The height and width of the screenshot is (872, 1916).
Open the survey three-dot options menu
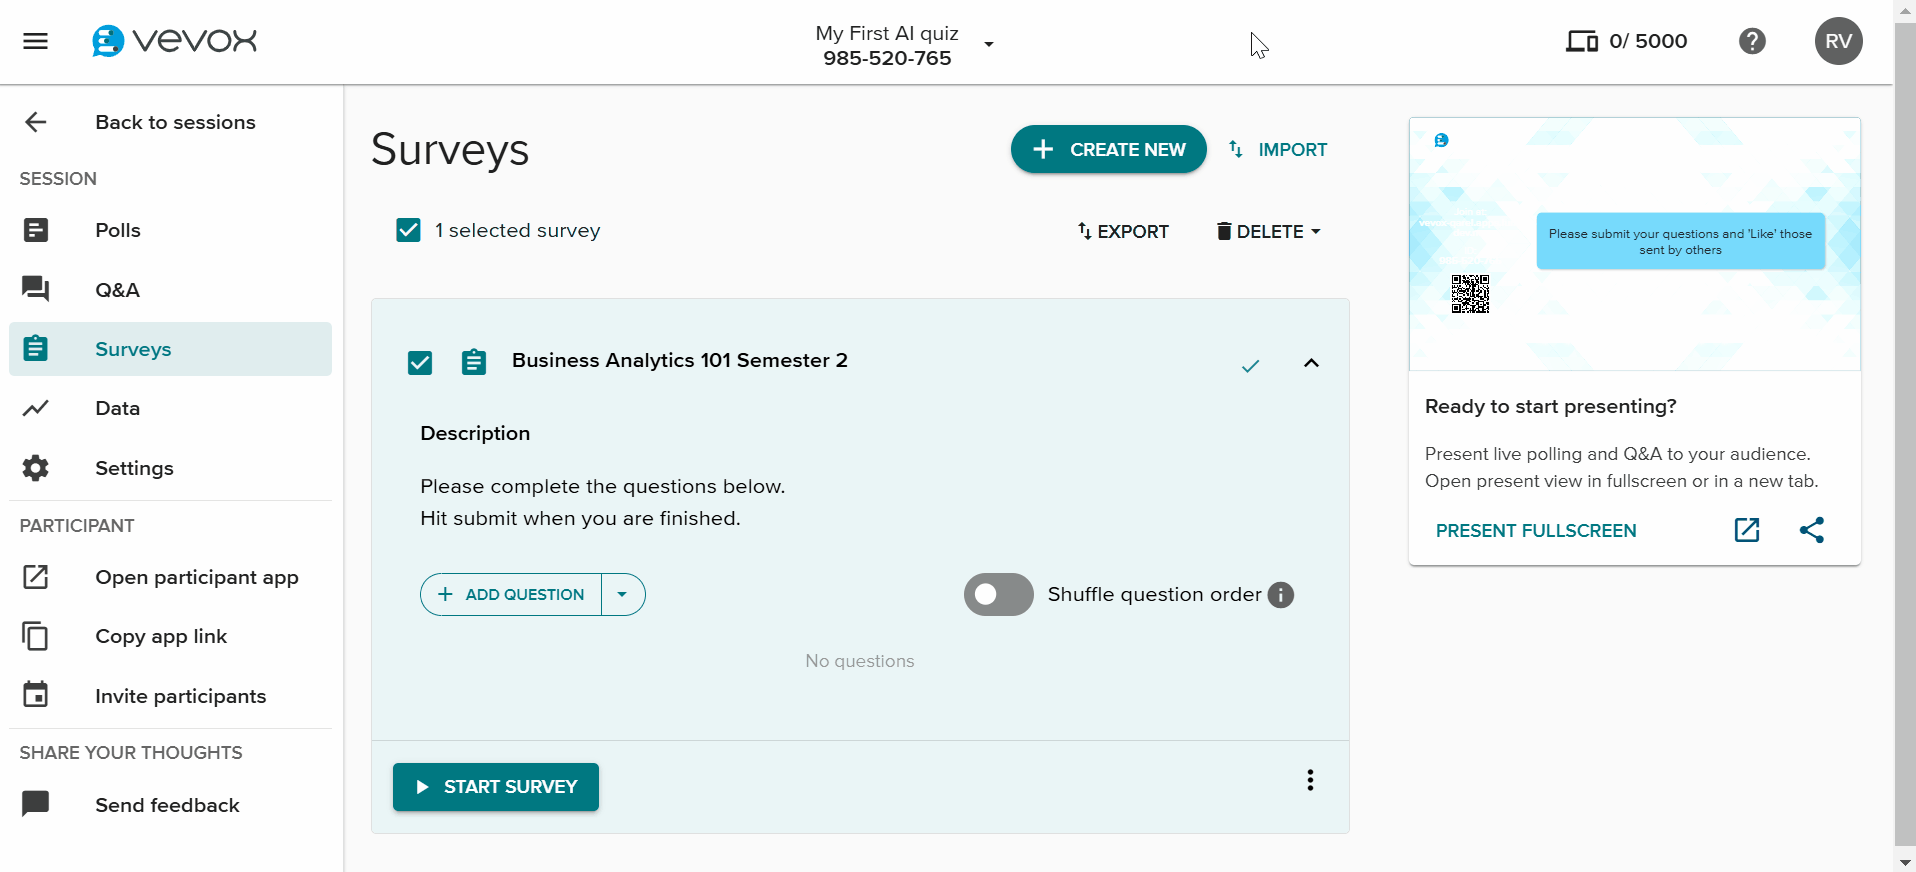[x=1310, y=780]
